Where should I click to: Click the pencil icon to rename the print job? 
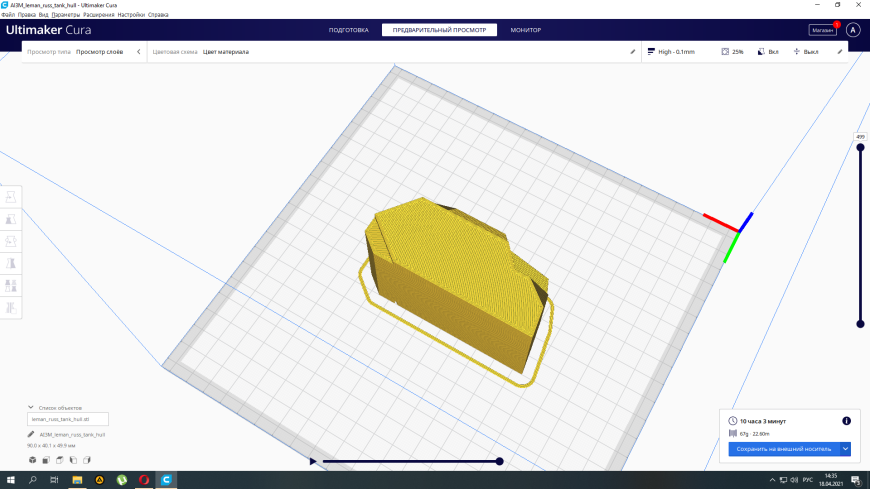click(31, 435)
